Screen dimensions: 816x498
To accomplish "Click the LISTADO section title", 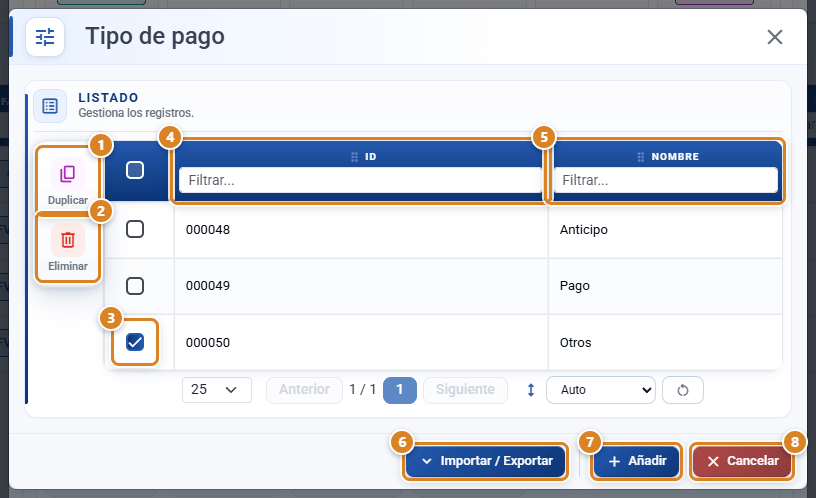I will [x=108, y=98].
